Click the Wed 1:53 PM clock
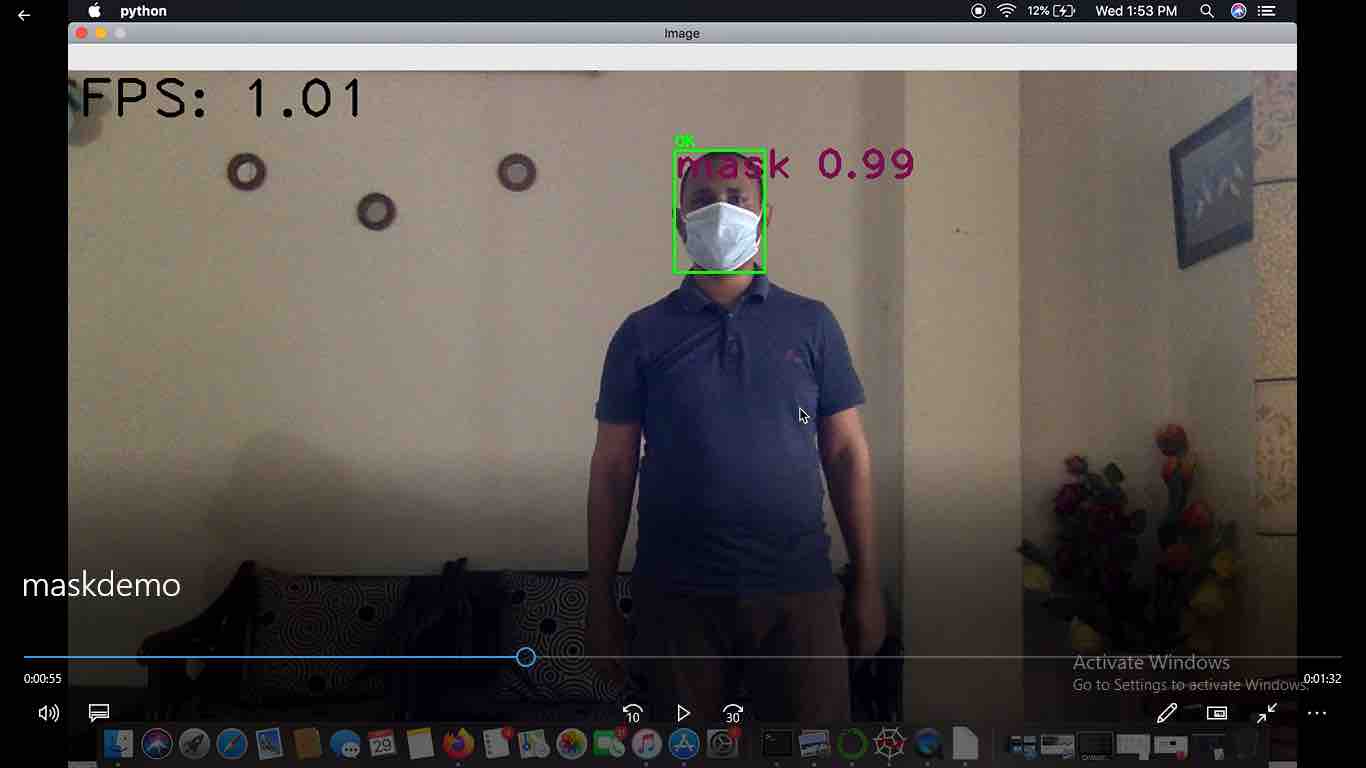The width and height of the screenshot is (1366, 768). coord(1136,11)
